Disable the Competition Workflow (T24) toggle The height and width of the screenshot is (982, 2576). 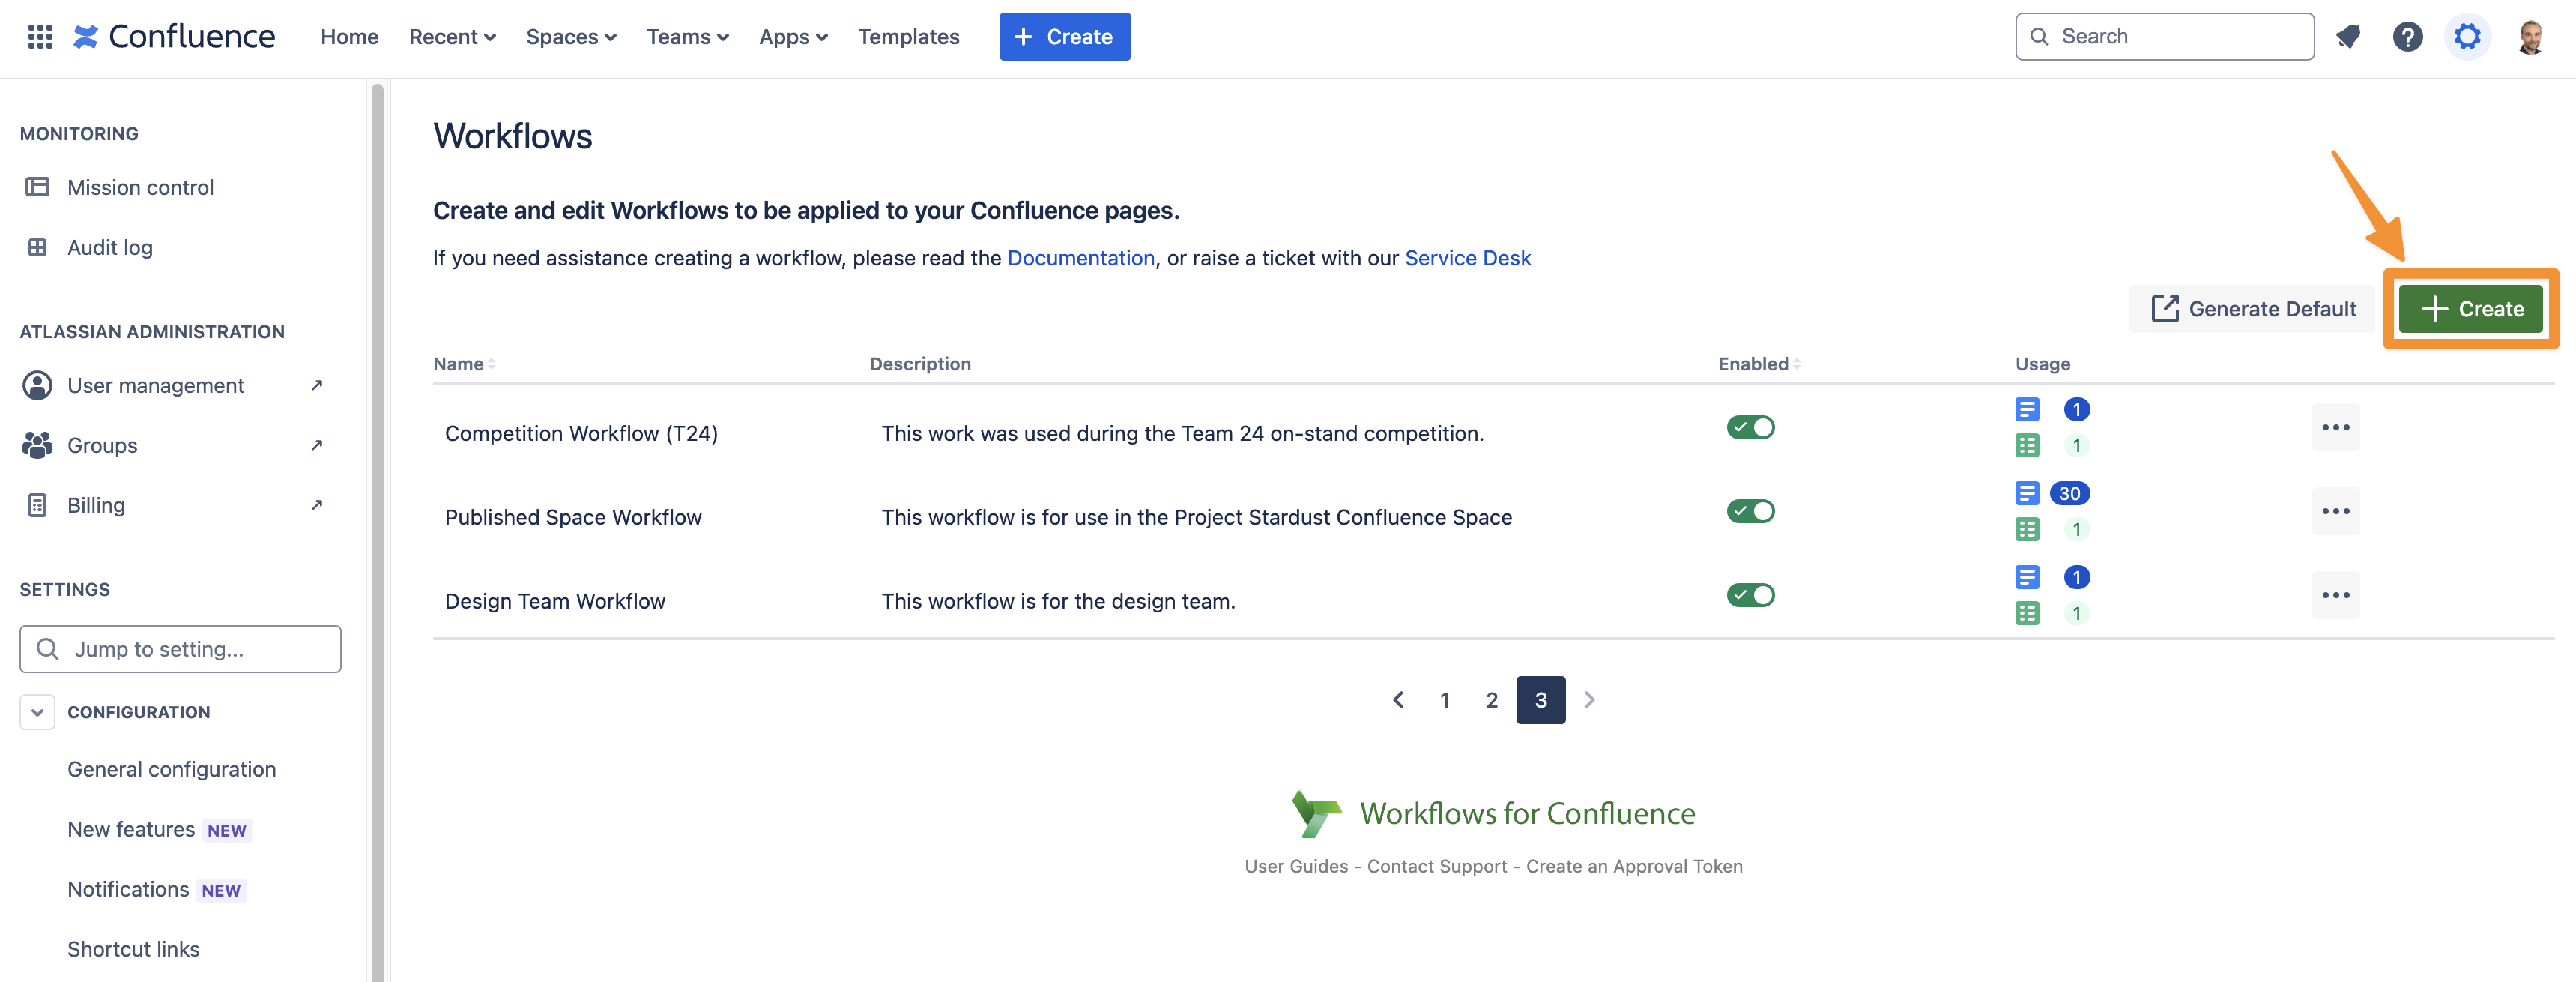(1751, 427)
